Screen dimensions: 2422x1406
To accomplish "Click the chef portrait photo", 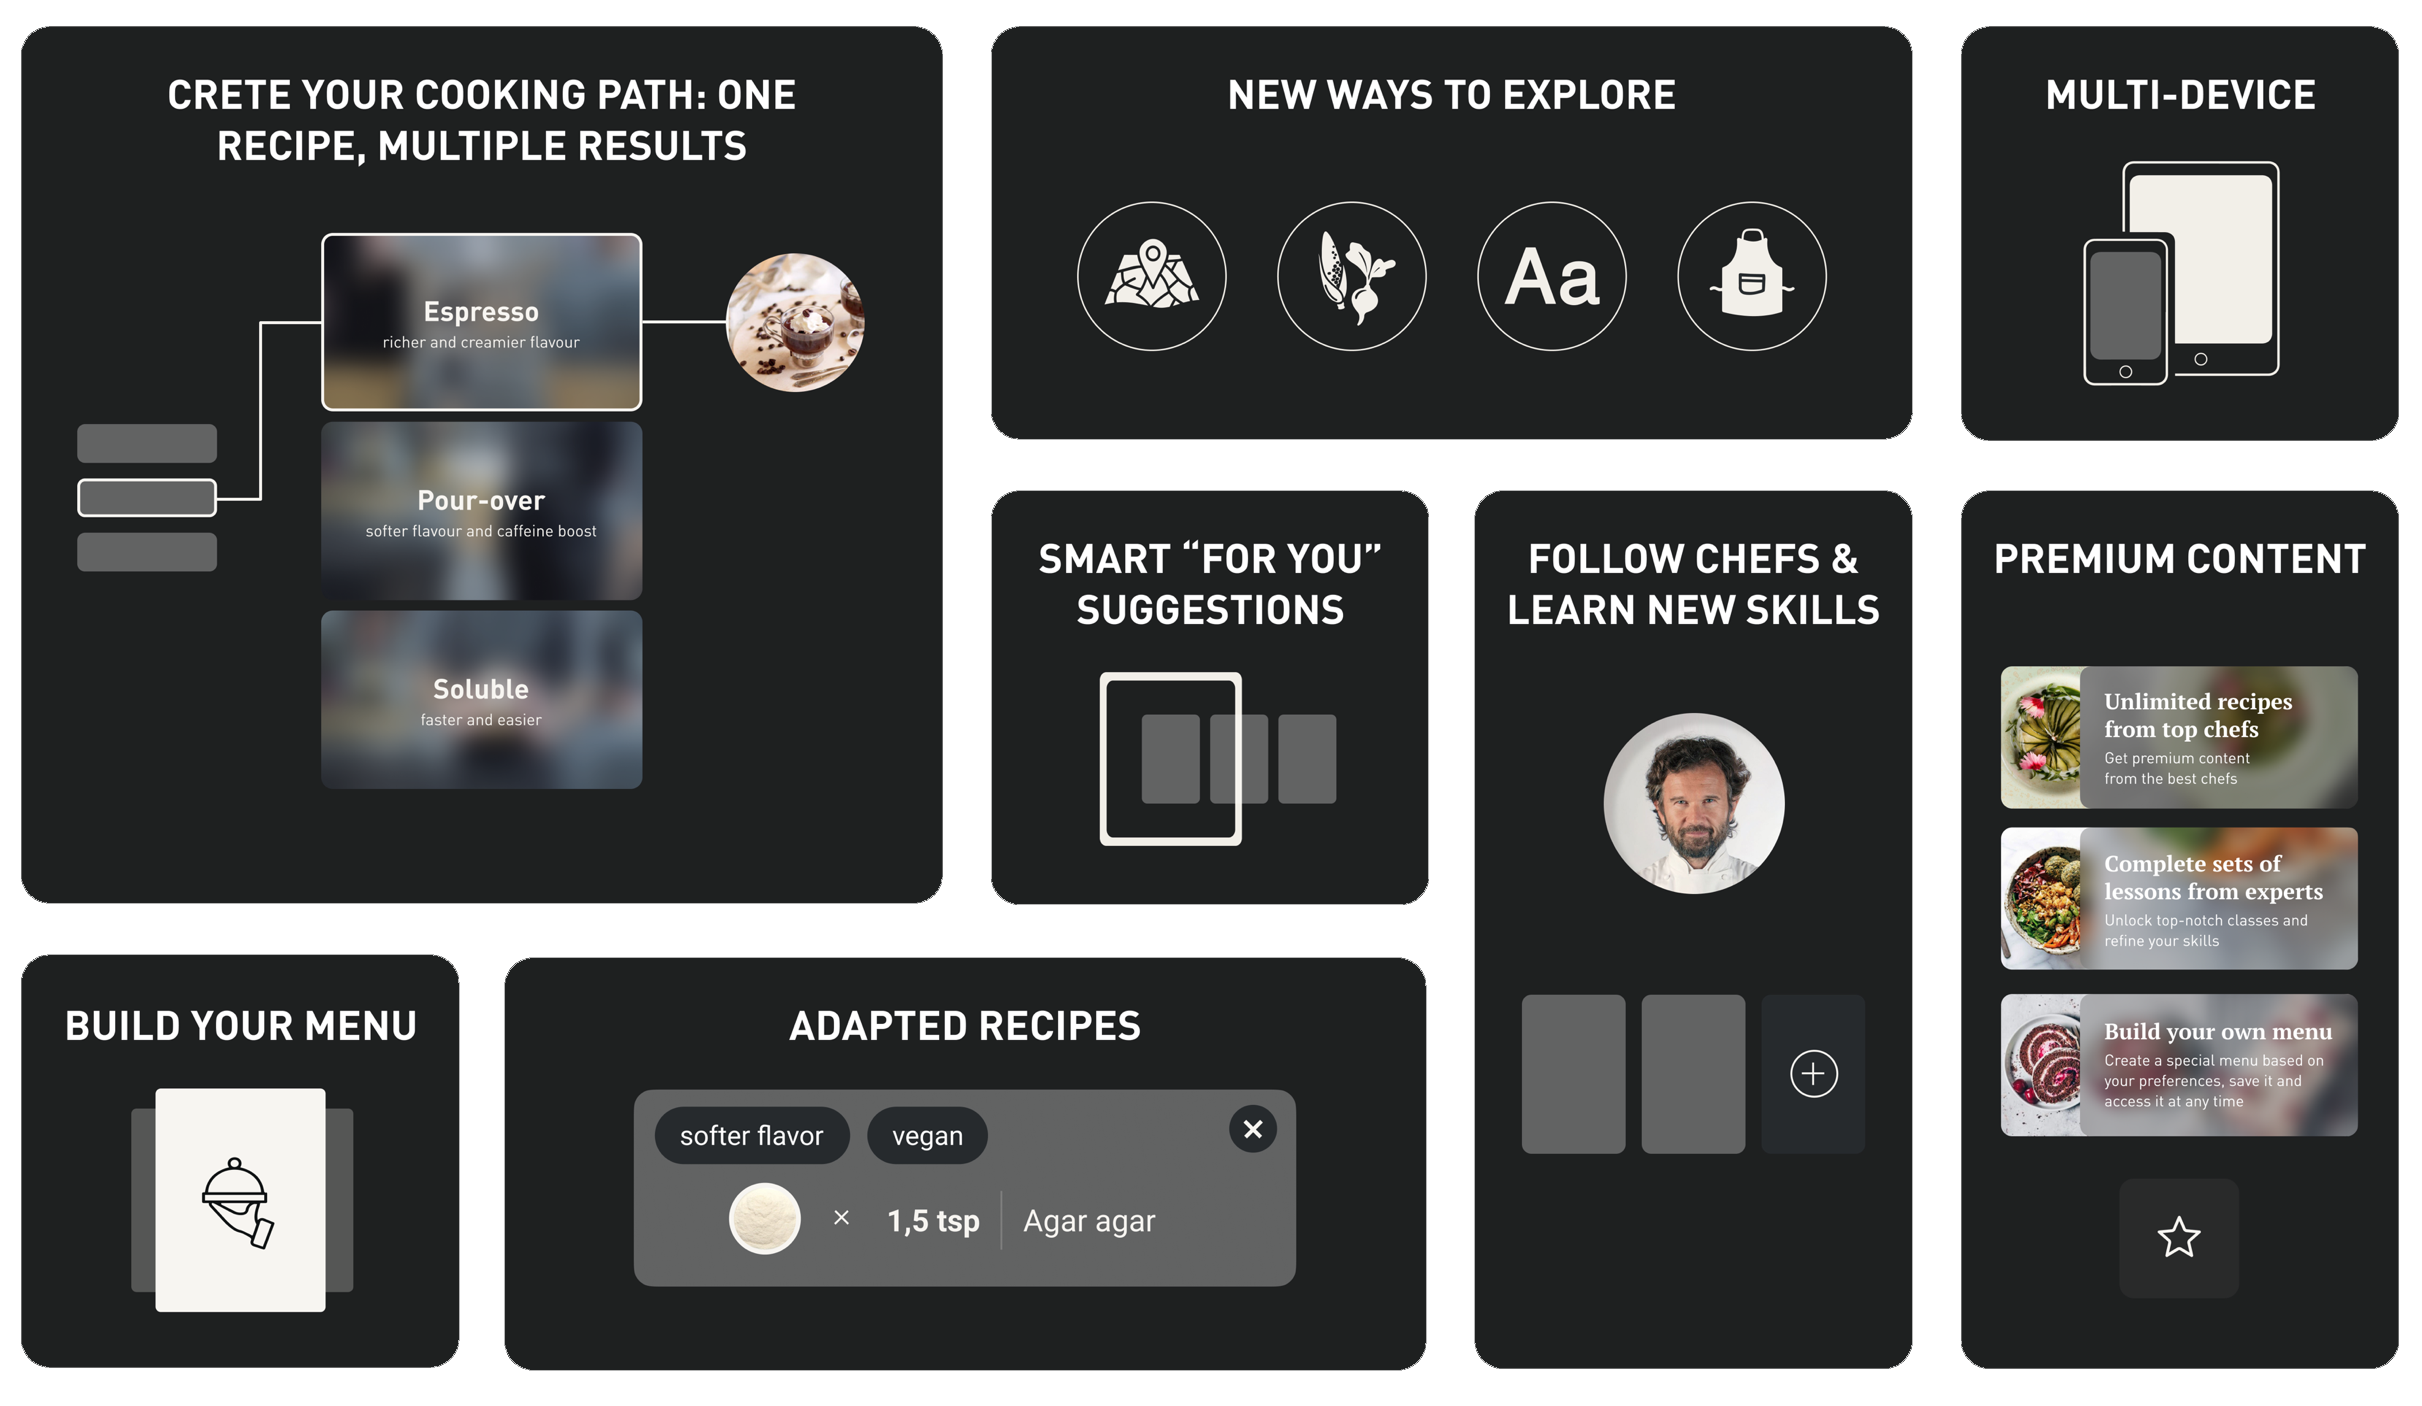I will point(1693,803).
